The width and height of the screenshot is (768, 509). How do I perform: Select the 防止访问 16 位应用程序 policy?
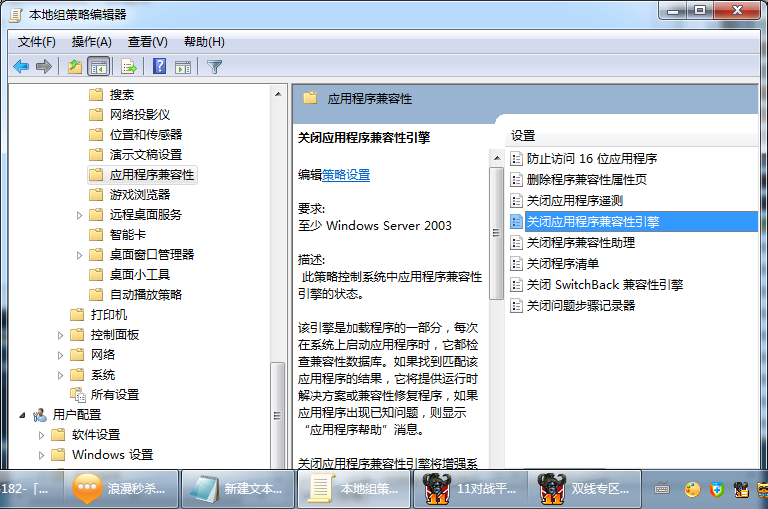(592, 158)
